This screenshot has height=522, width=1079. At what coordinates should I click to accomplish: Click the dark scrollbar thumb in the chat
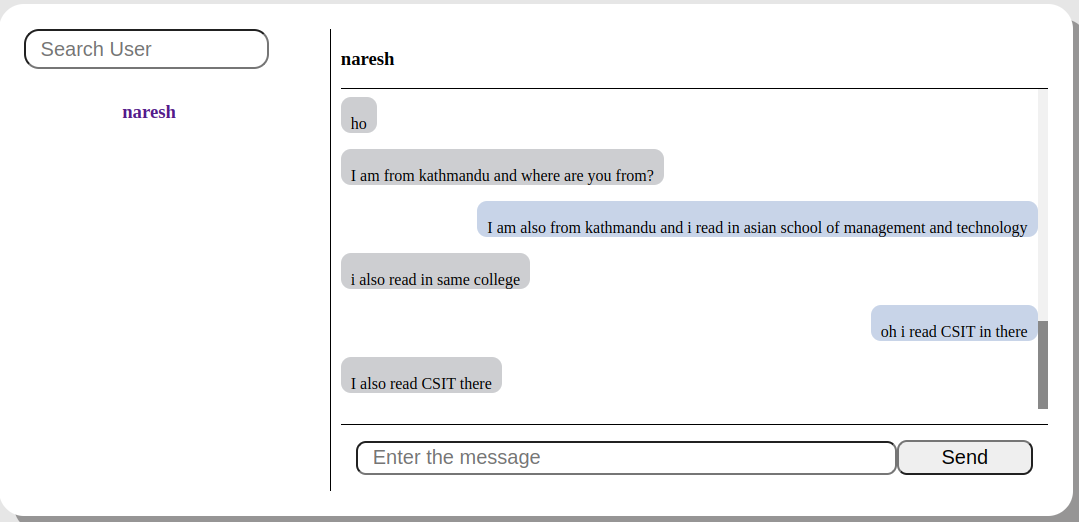click(x=1043, y=364)
